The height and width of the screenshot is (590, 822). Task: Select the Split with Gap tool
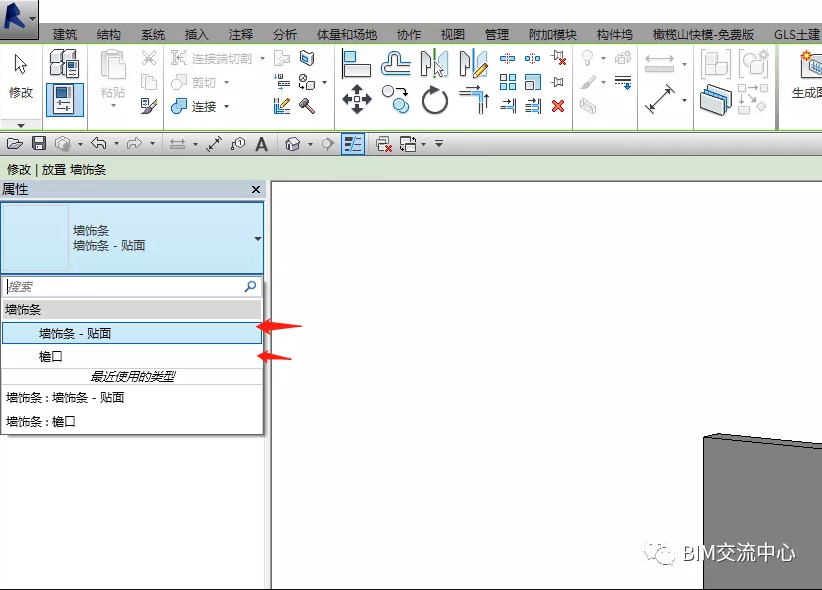coord(533,58)
